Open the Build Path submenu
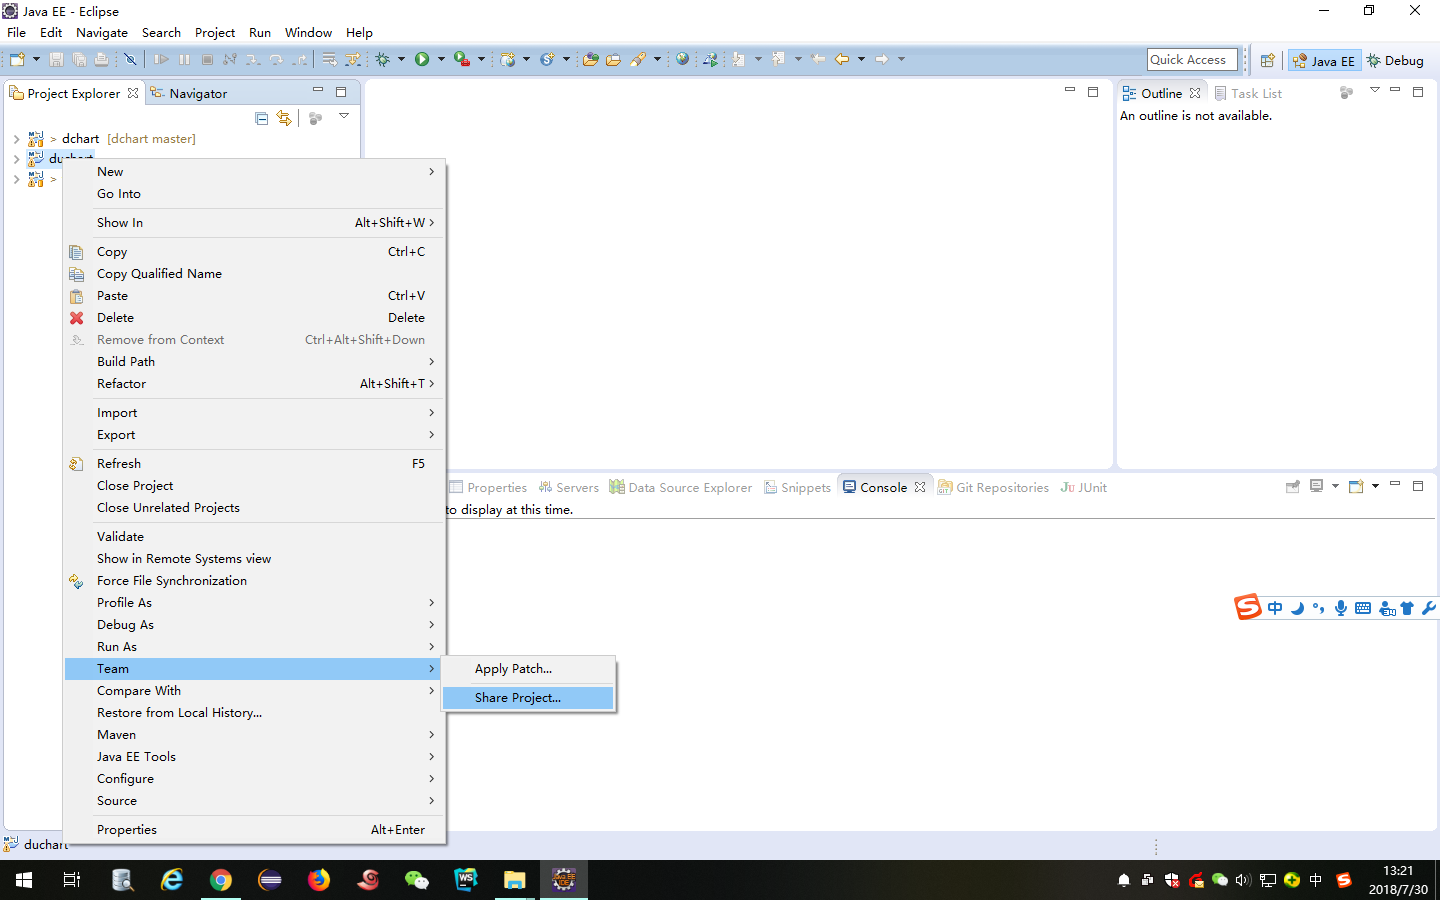Screen dimensions: 1440x900 point(254,362)
